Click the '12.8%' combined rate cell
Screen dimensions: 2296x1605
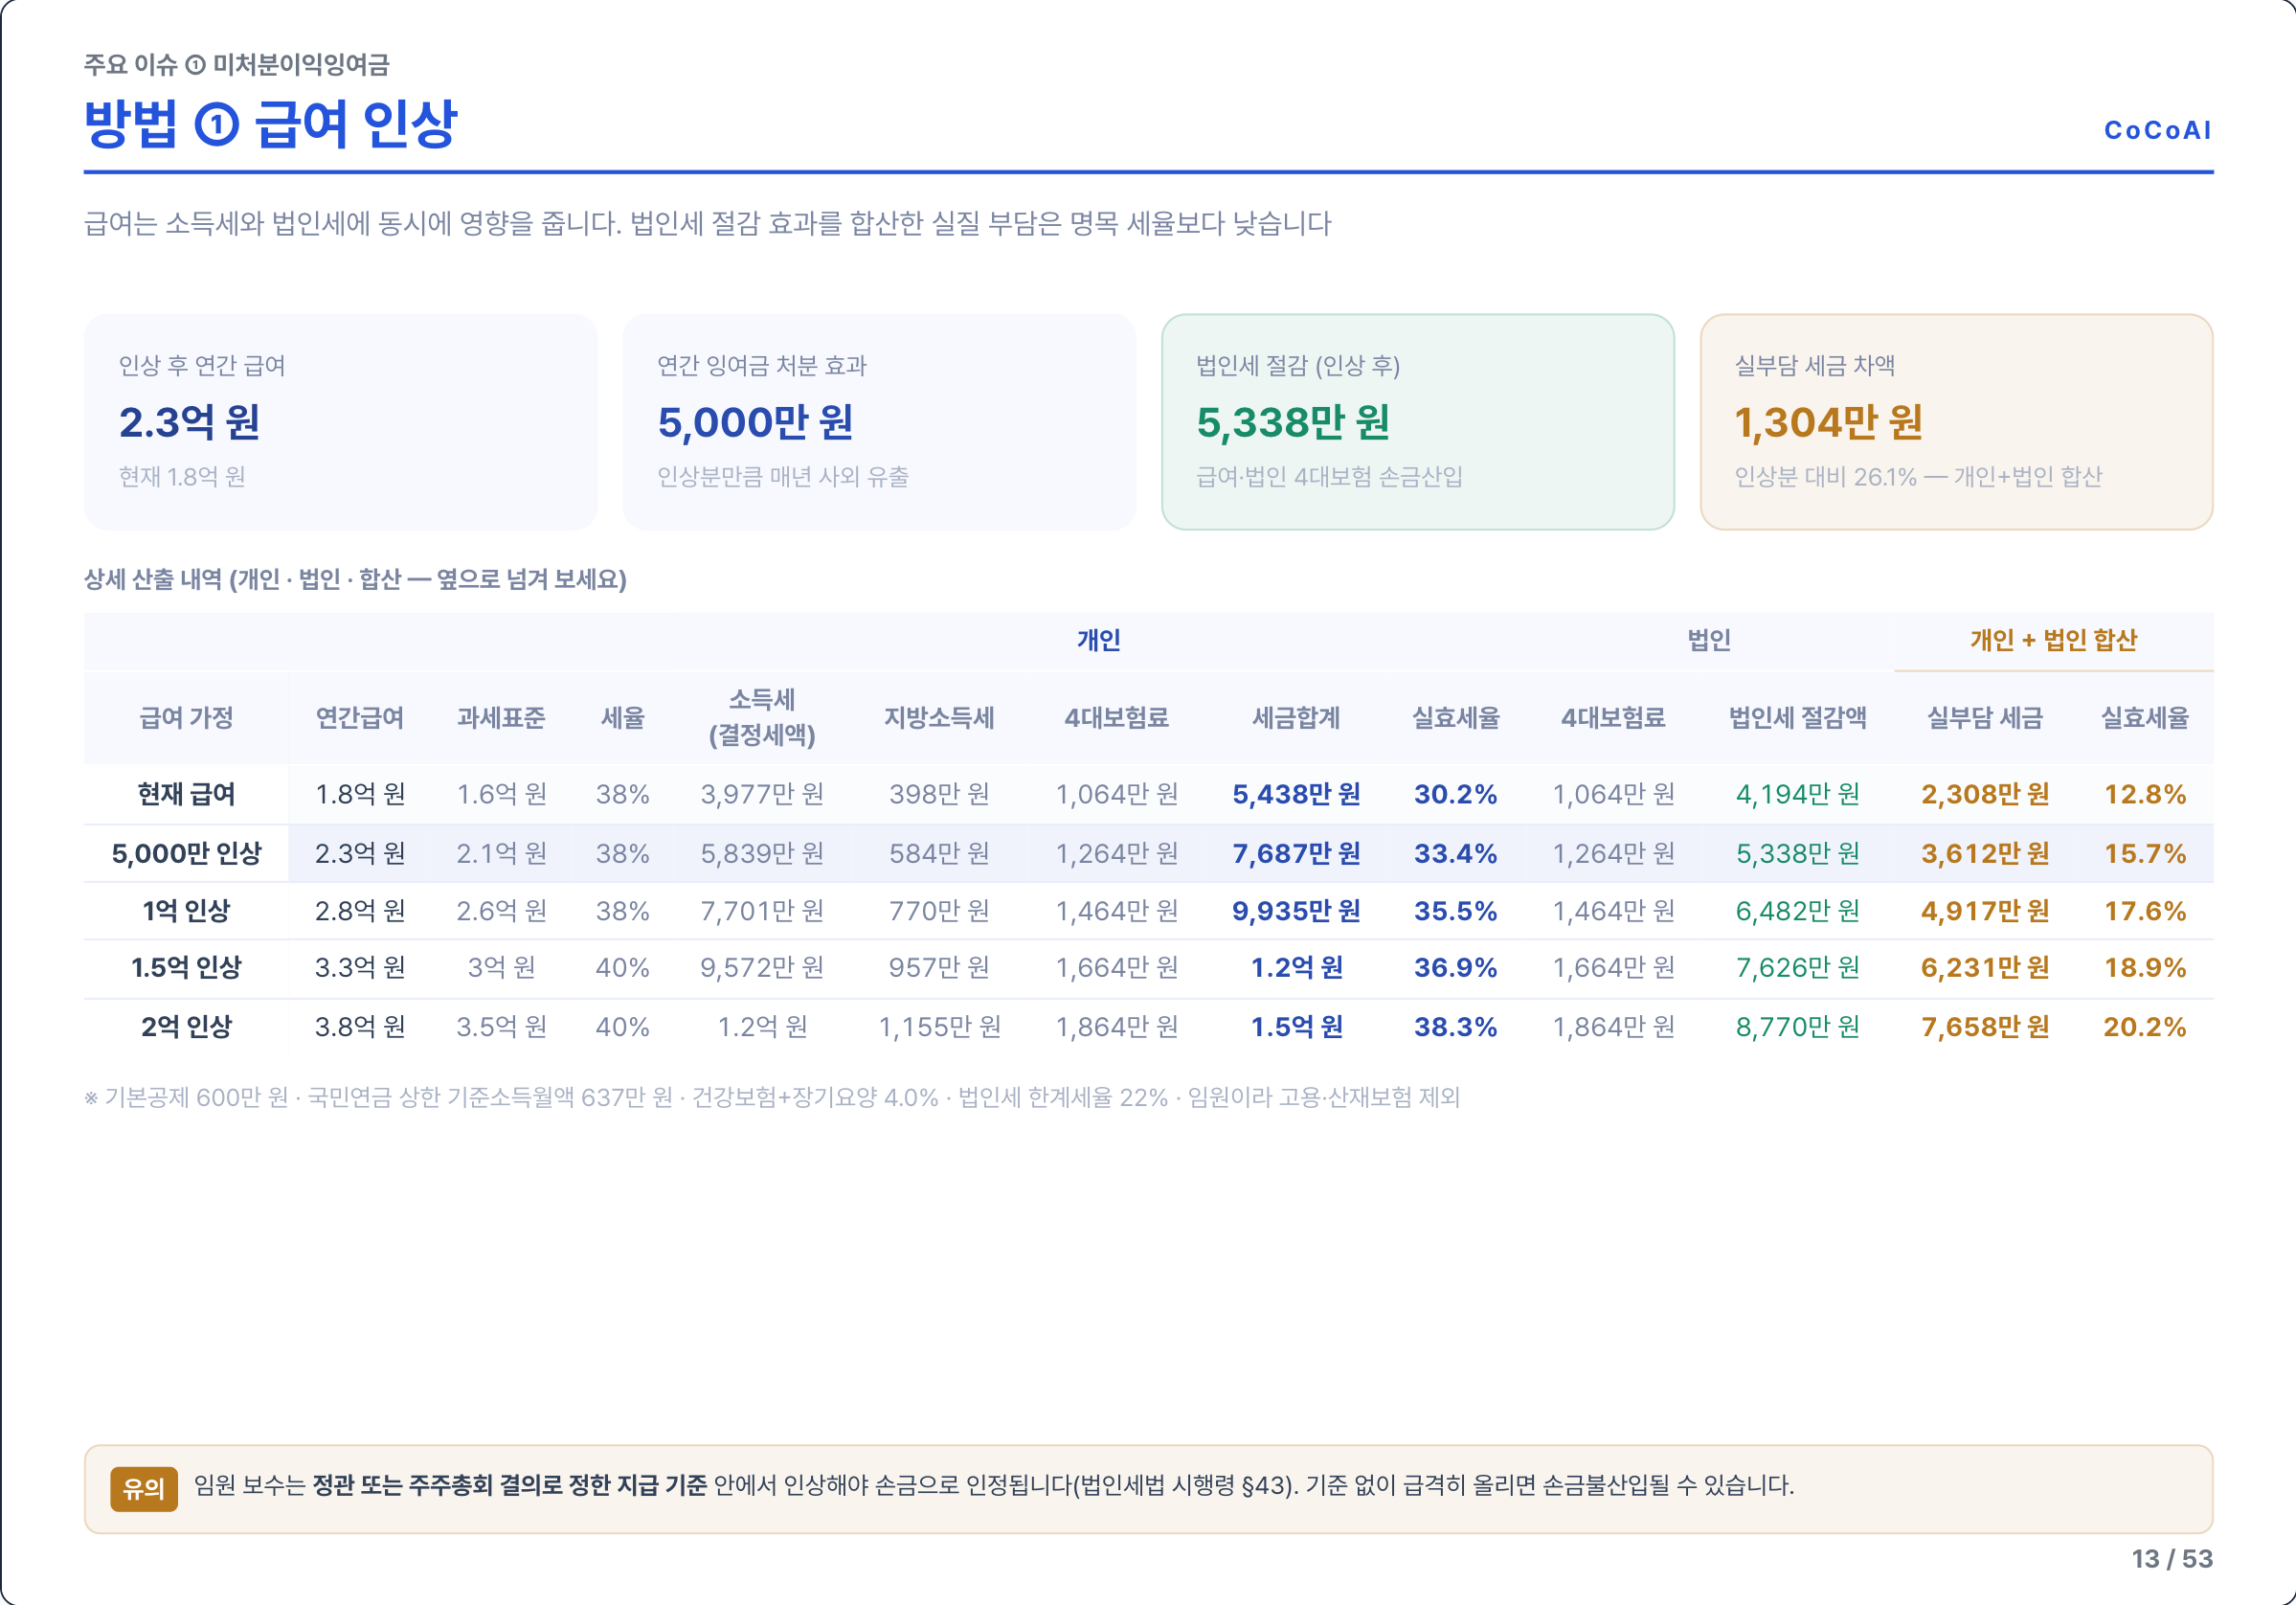point(2145,794)
